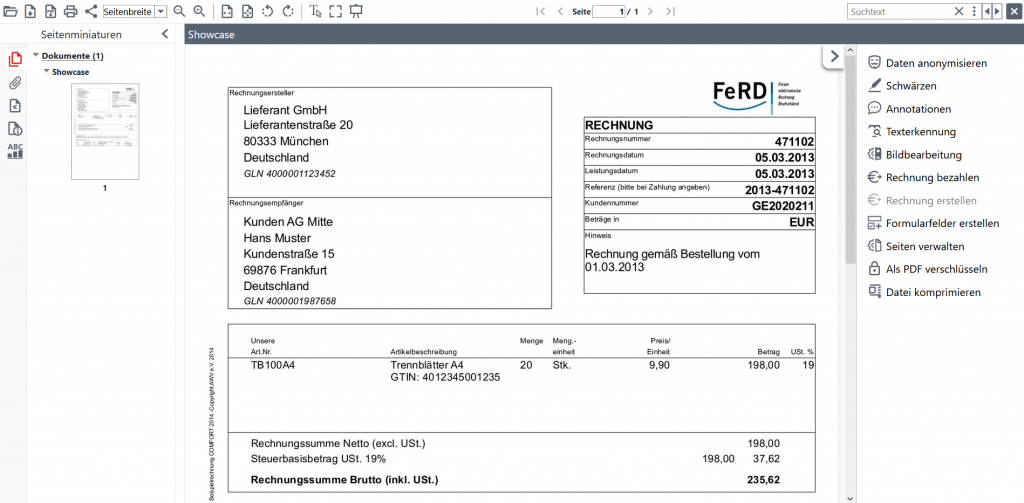Click the page number field
The height and width of the screenshot is (503, 1024).
609,12
